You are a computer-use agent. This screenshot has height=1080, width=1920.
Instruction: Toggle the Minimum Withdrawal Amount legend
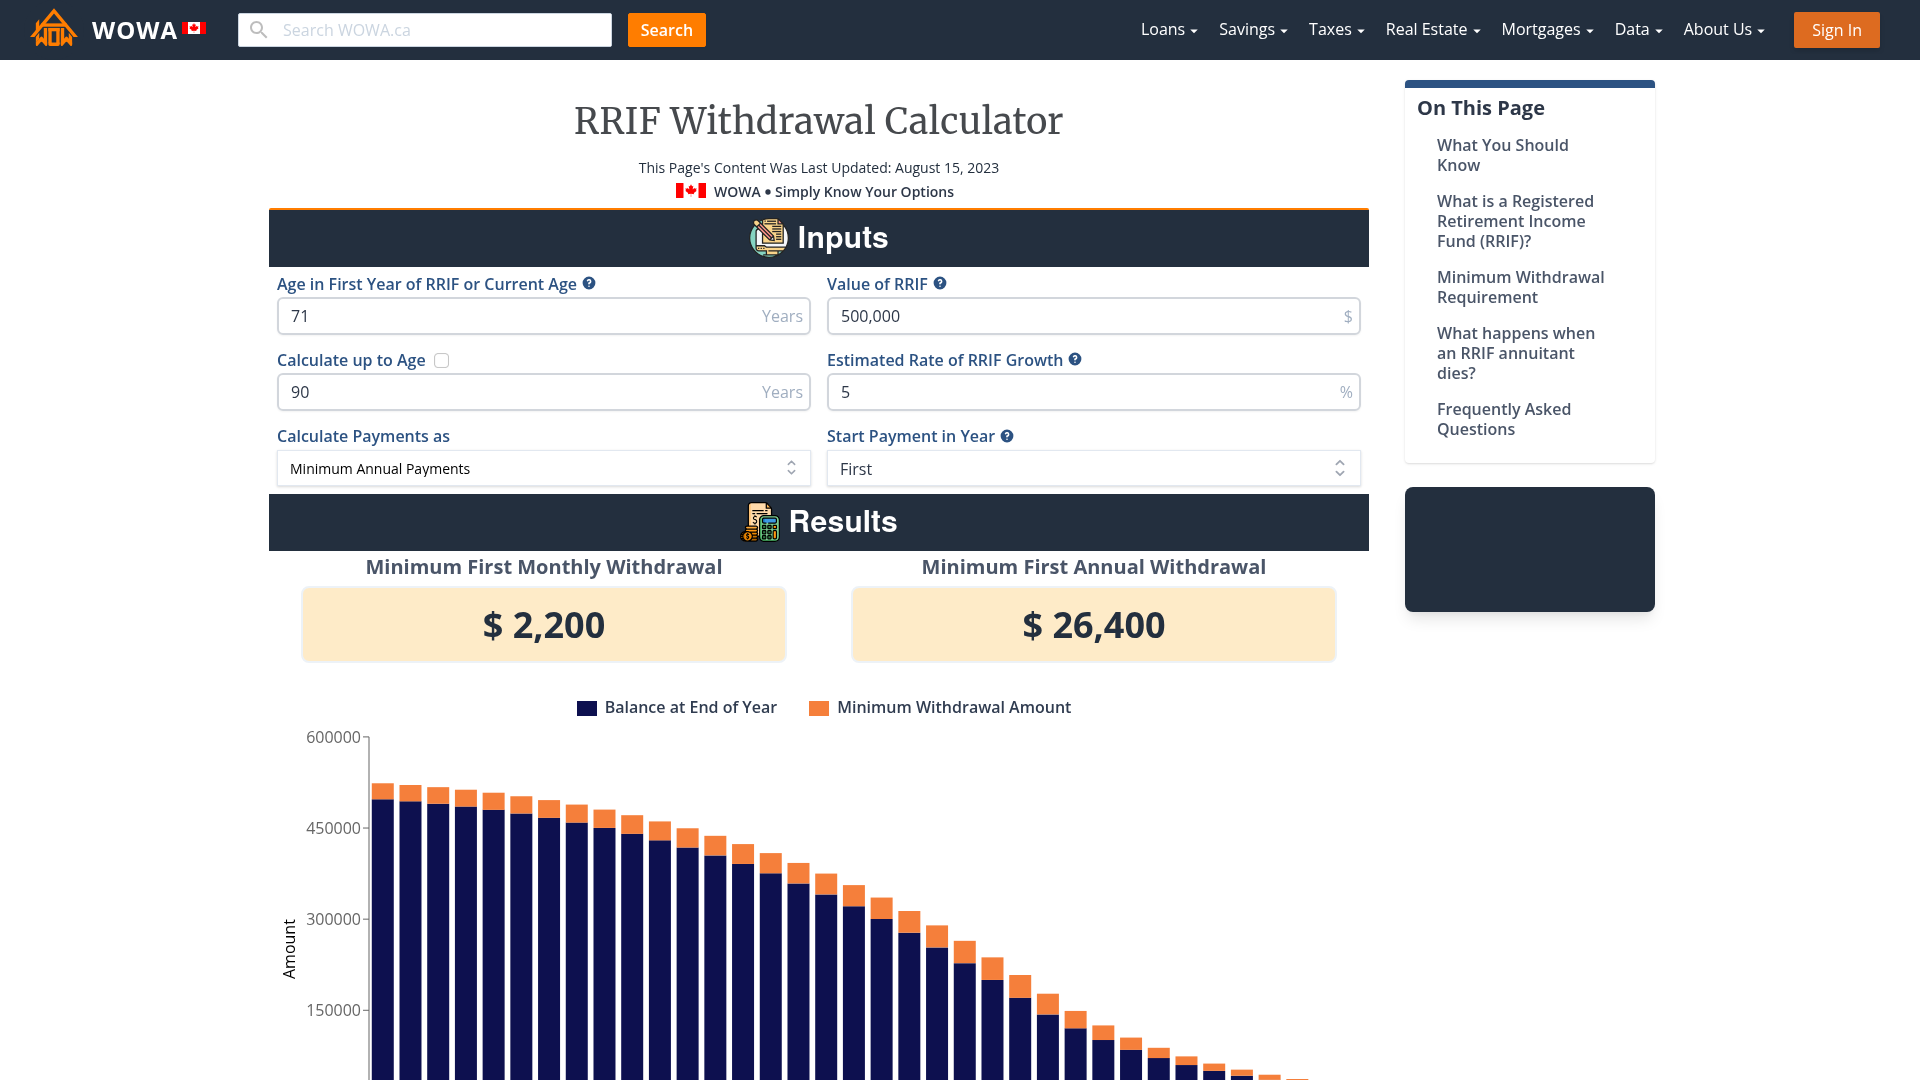click(x=940, y=707)
